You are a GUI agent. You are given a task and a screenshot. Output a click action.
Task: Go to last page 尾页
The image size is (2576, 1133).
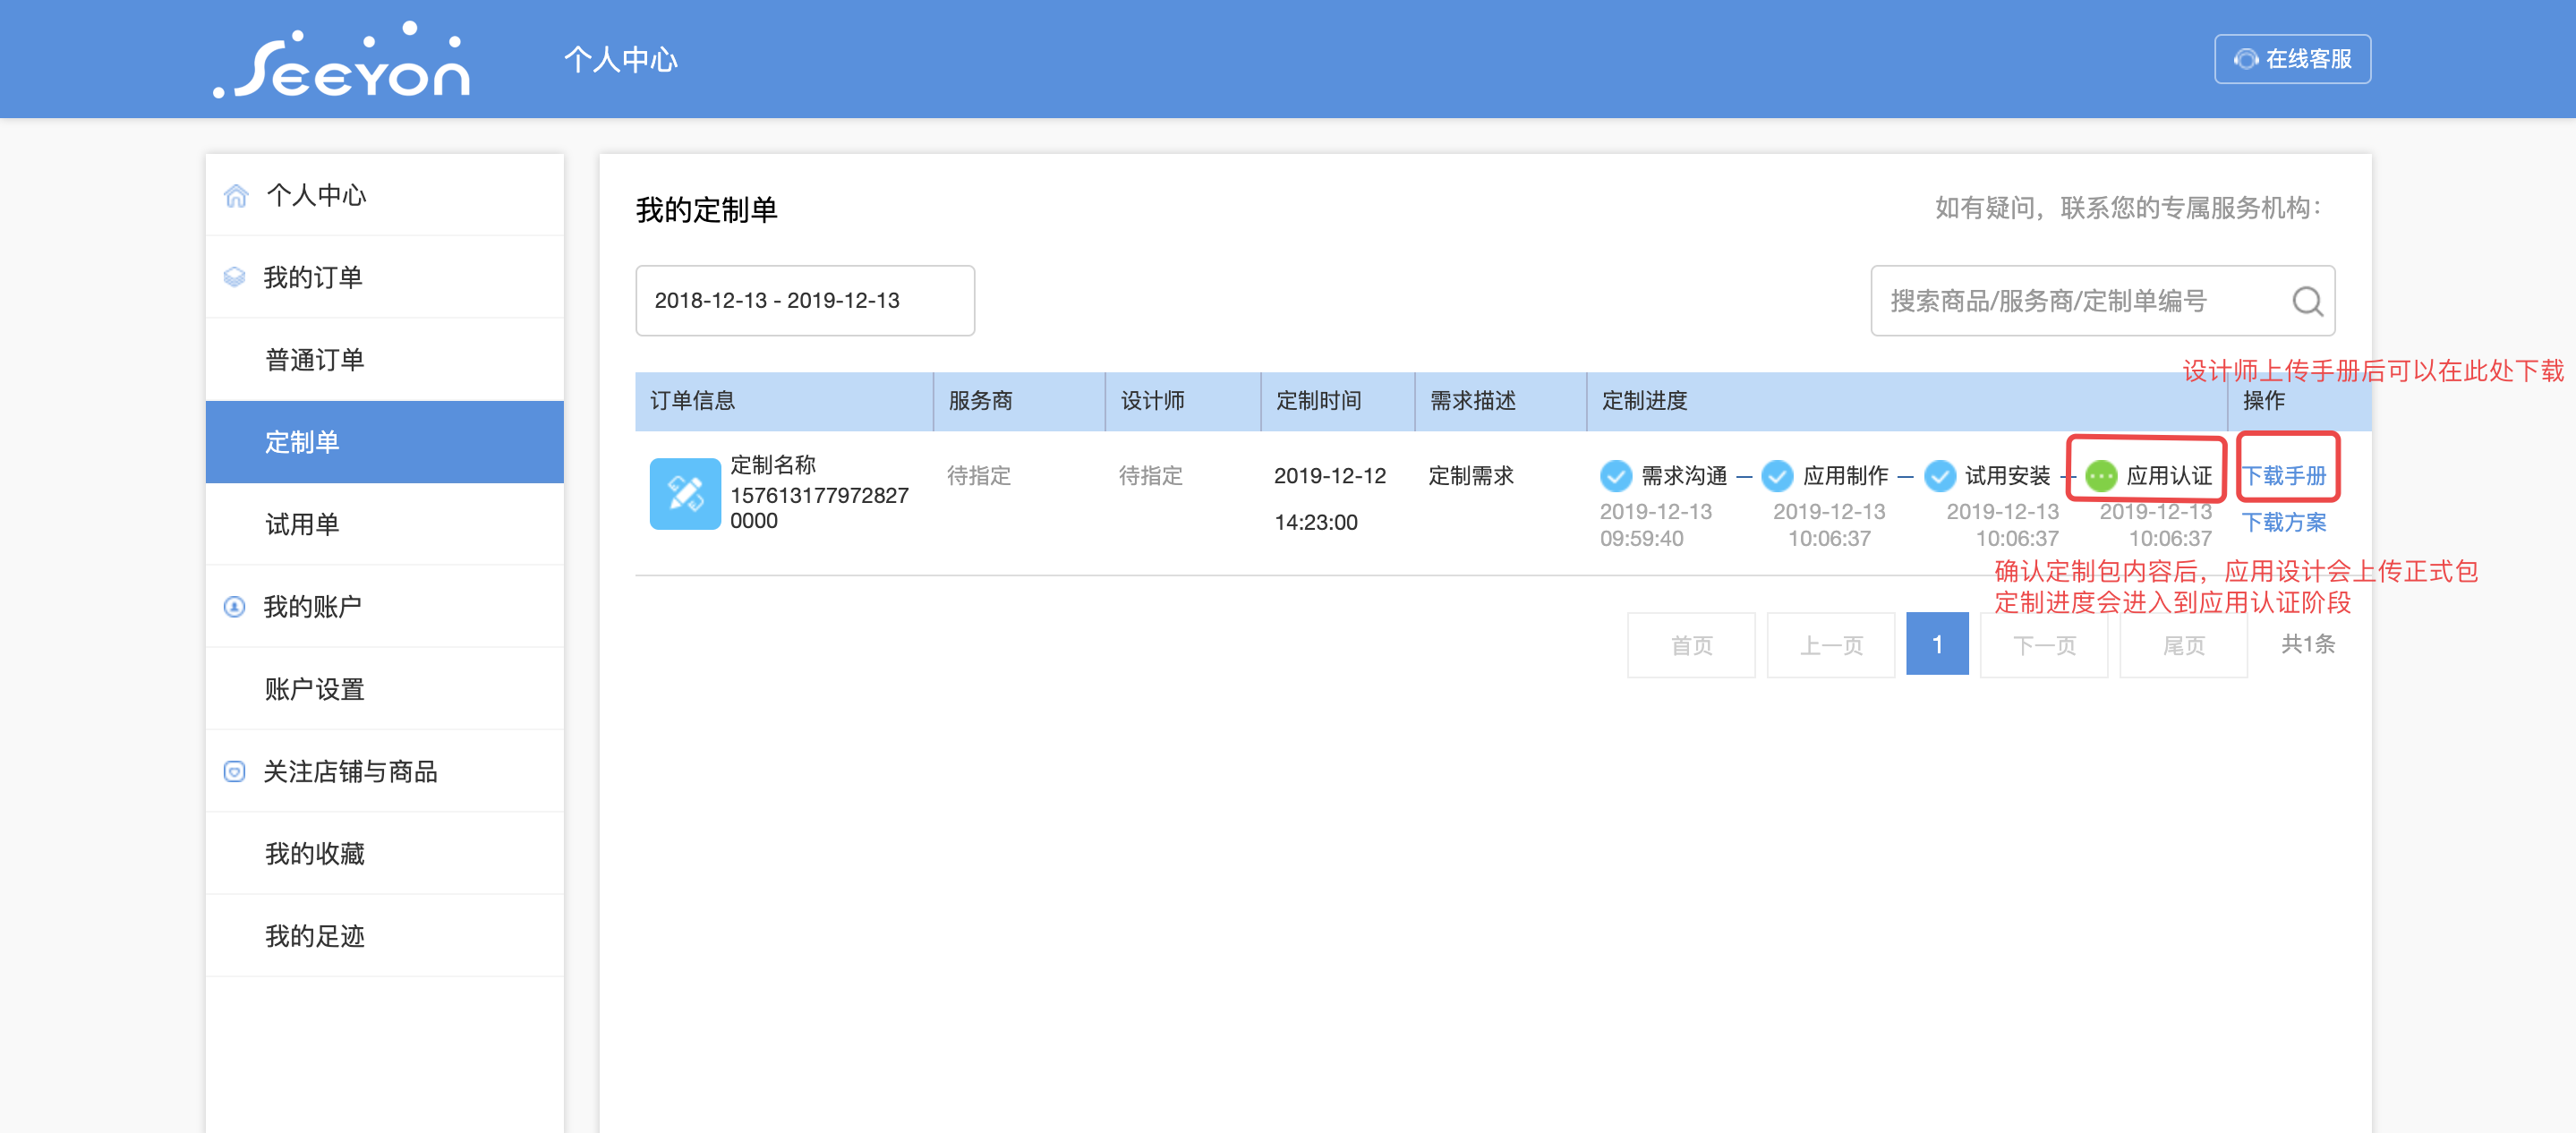coord(2184,645)
